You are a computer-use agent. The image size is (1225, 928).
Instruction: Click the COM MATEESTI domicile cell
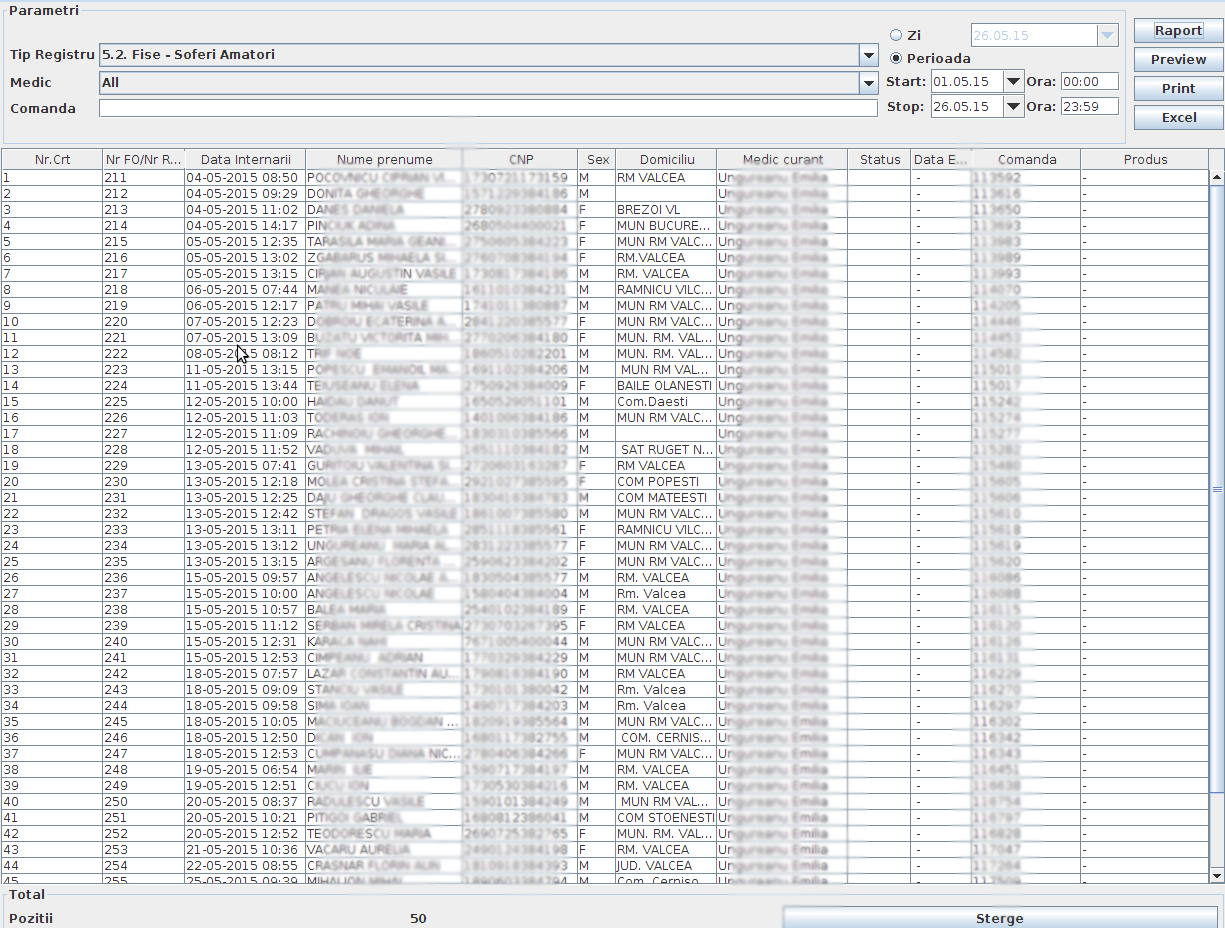pos(666,497)
